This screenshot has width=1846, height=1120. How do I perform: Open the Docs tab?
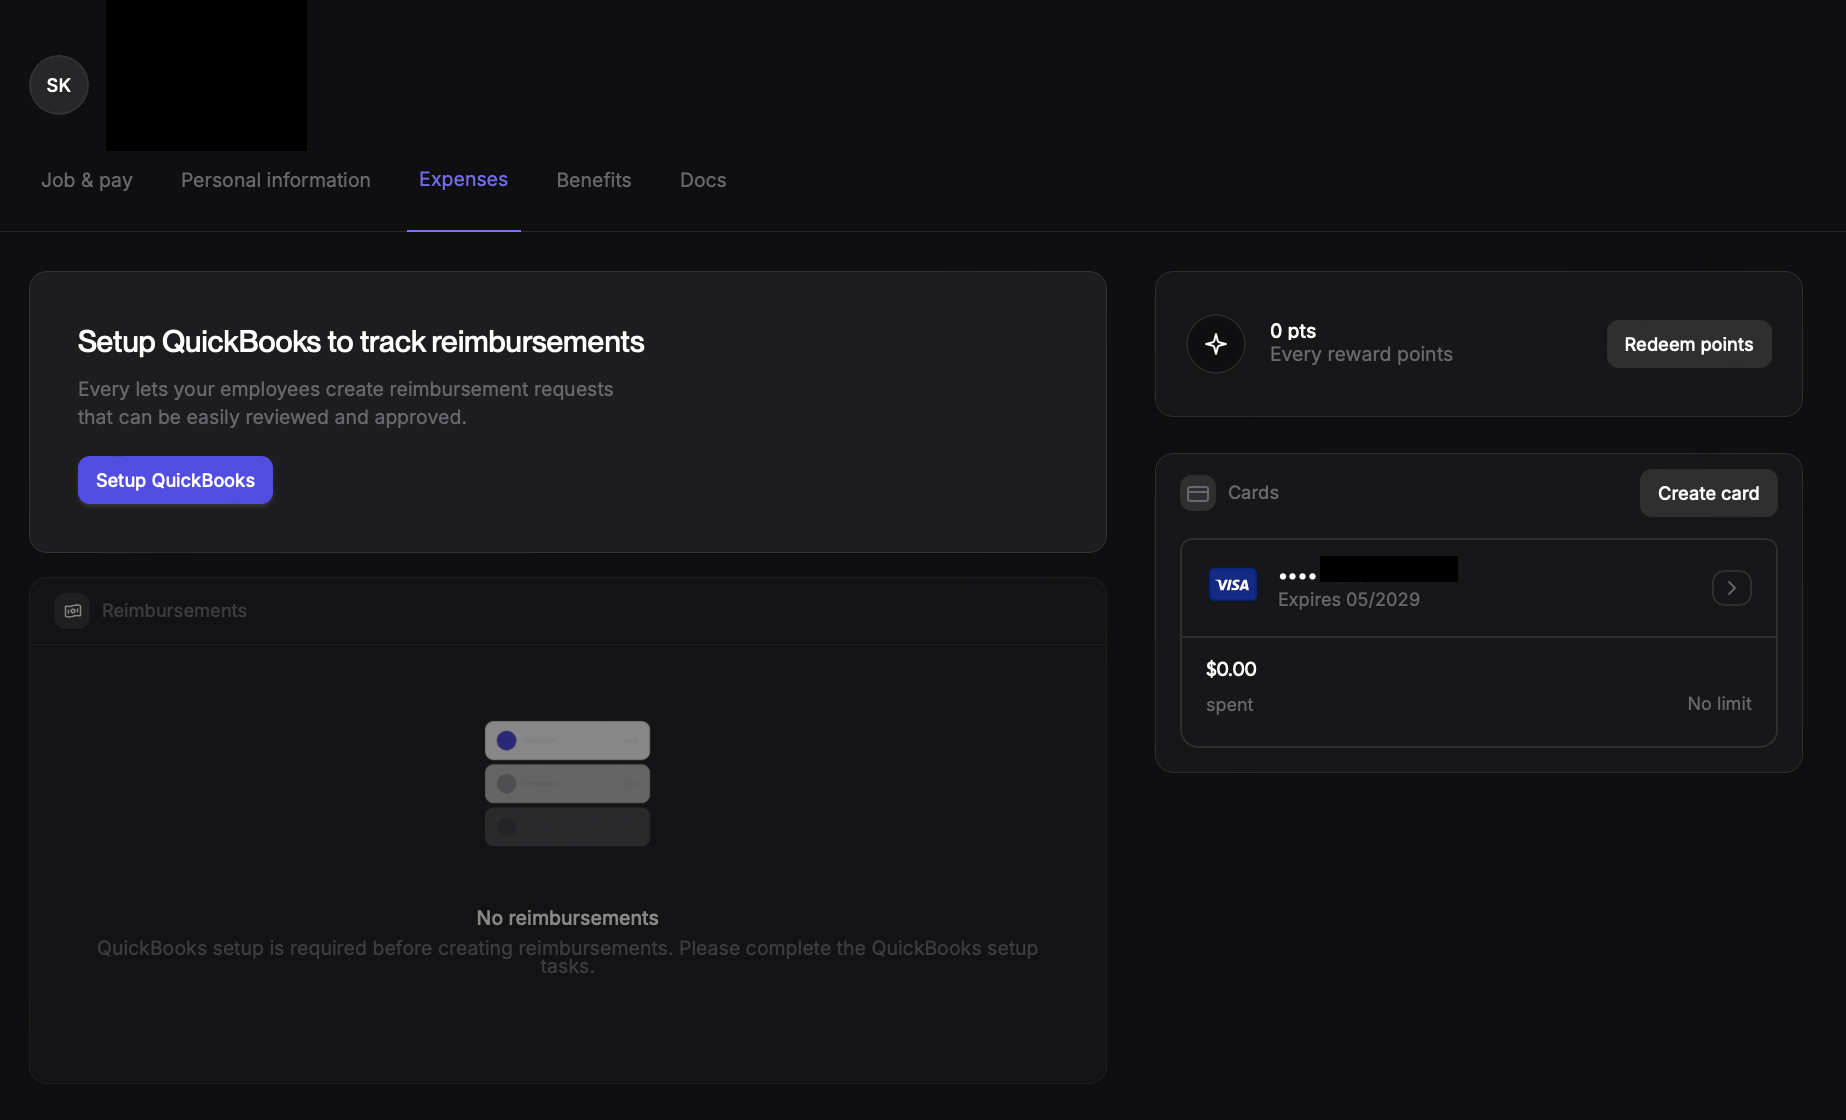703,180
